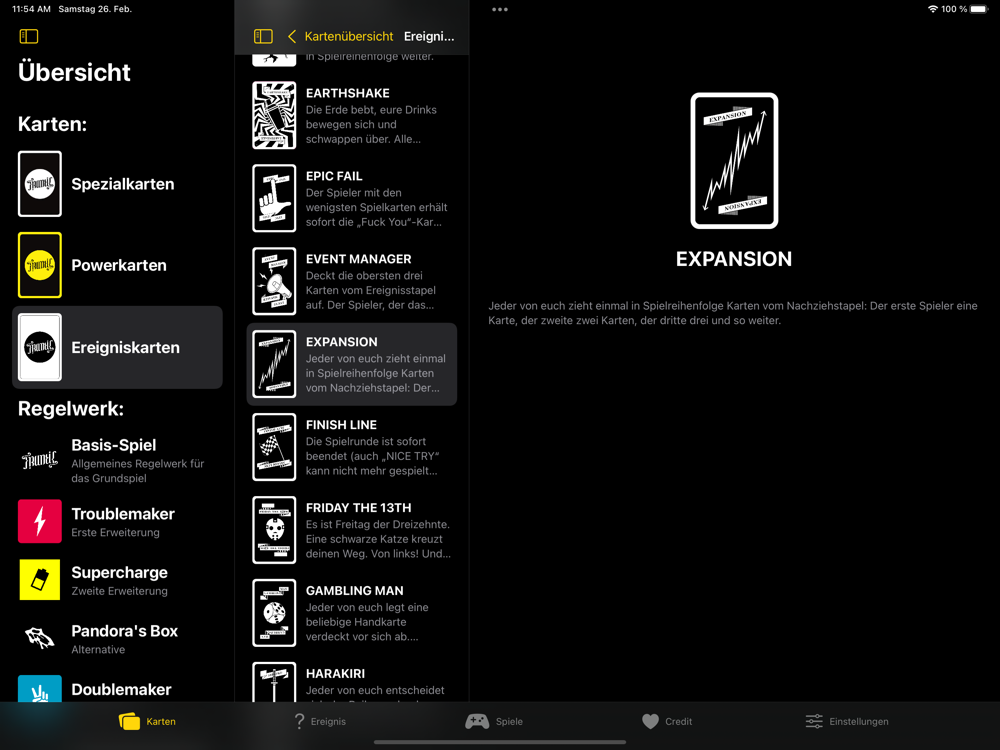Viewport: 1000px width, 750px height.
Task: Click the yellow Powerkarten card icon
Action: pos(40,265)
